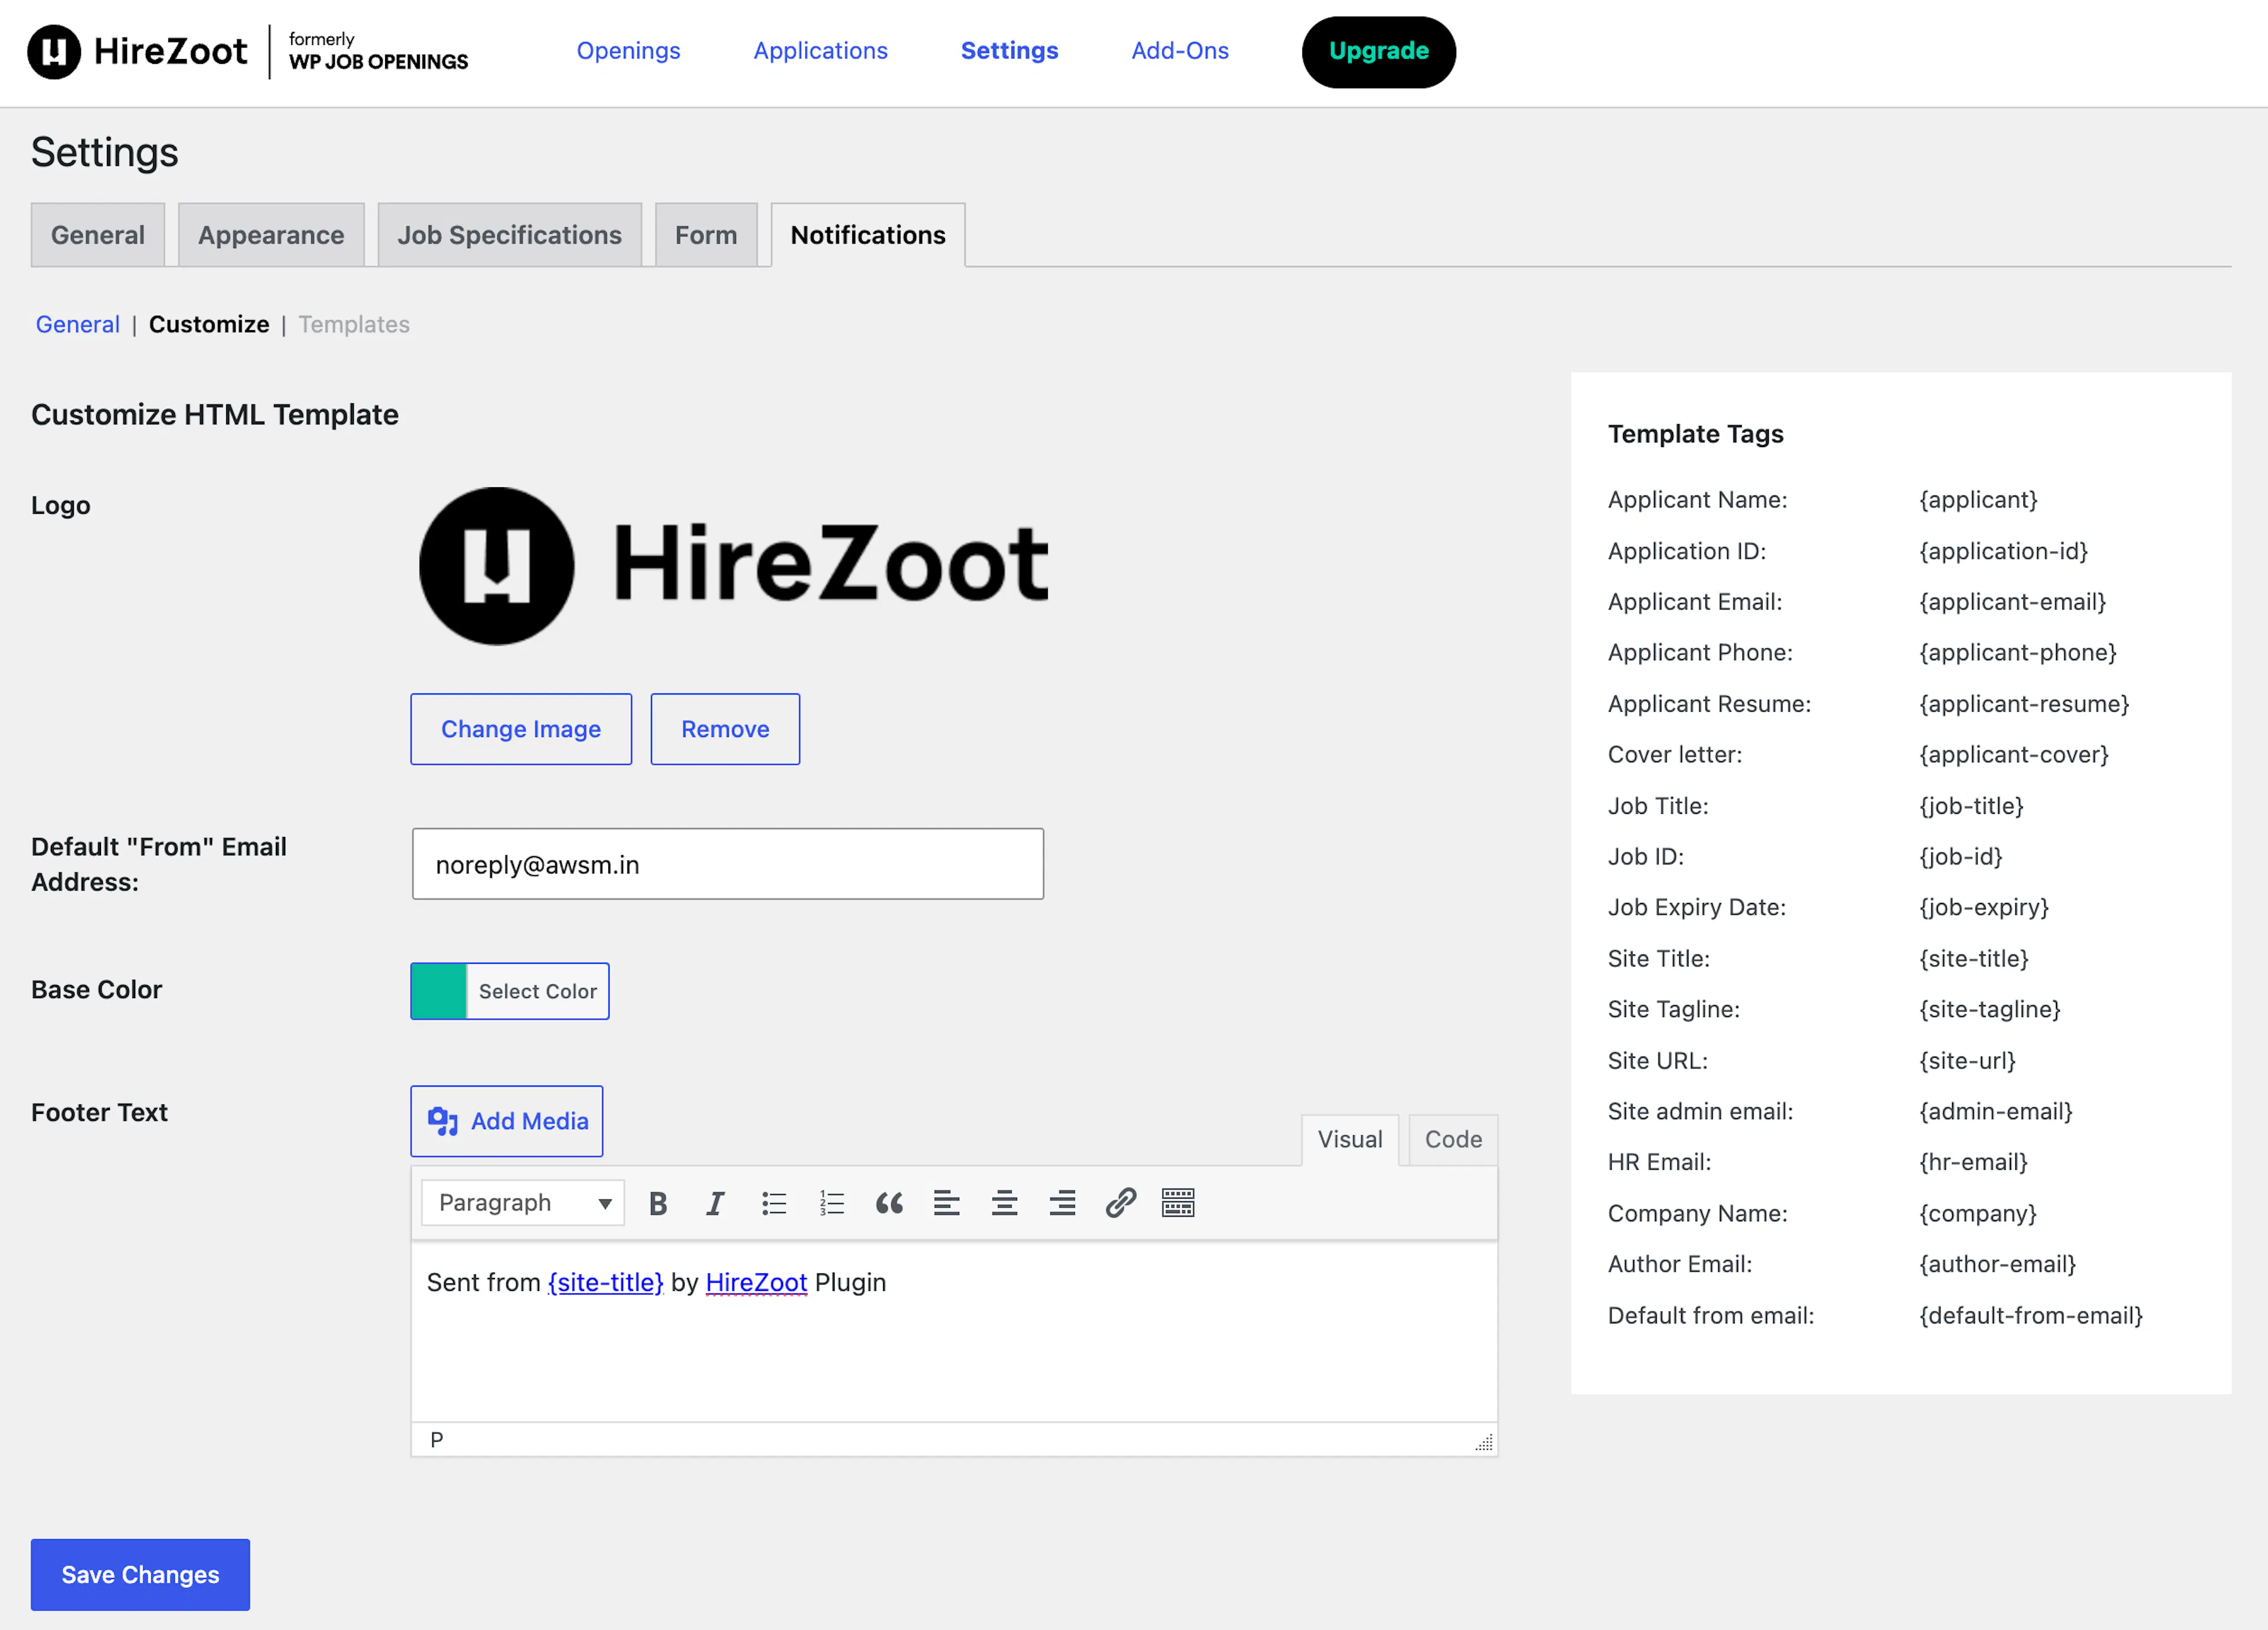Open the Paragraph format dropdown
Viewport: 2268px width, 1630px height.
(x=523, y=1203)
